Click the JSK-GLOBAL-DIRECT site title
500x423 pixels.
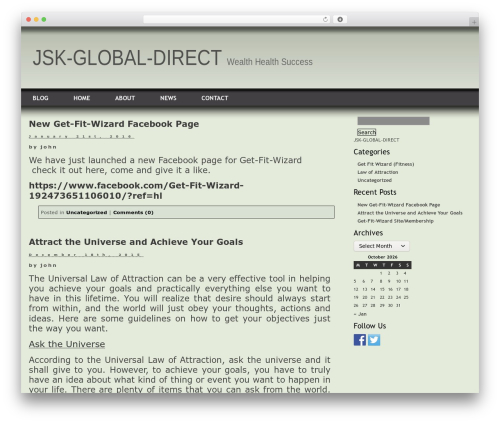tap(127, 58)
